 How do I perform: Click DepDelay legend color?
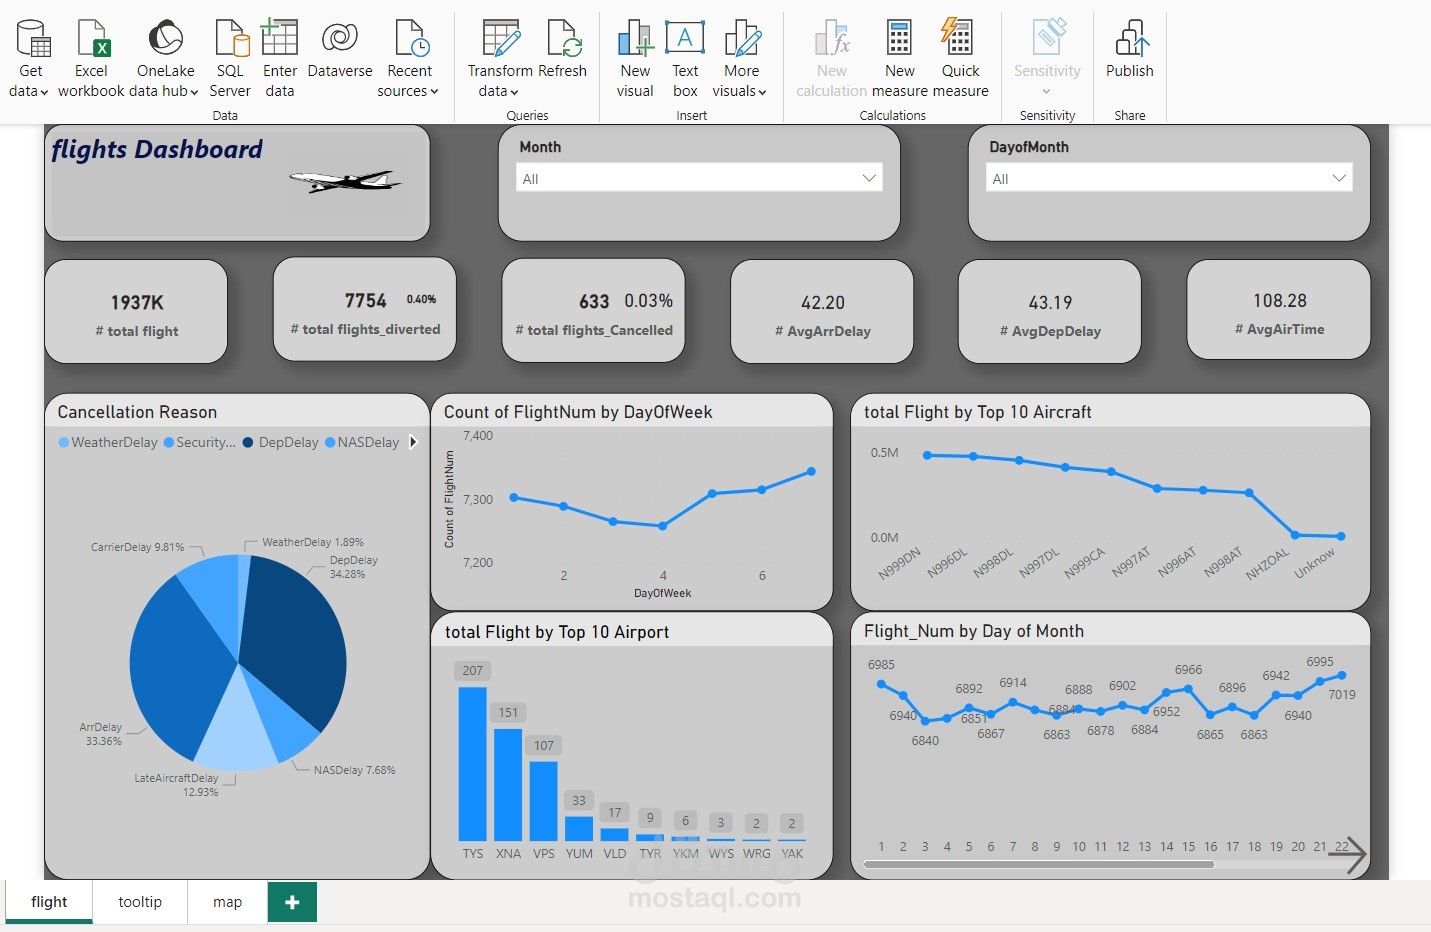248,442
